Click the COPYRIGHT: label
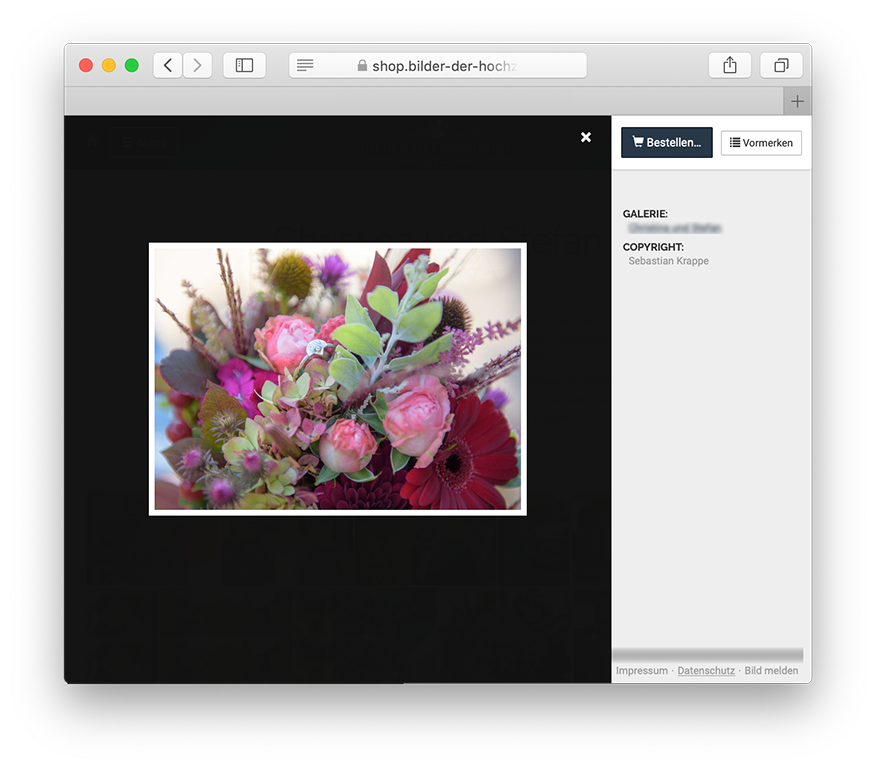Viewport: 876px width, 768px height. [653, 247]
